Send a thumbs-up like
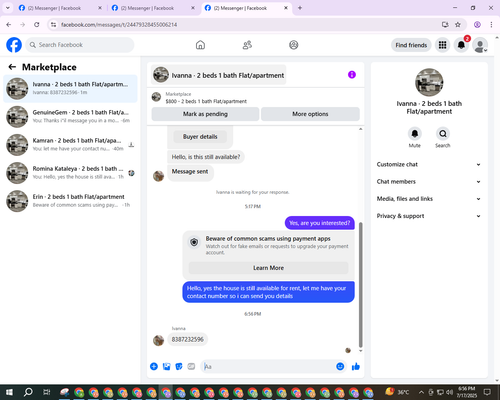Screen dimensions: 500x400 coord(356,367)
